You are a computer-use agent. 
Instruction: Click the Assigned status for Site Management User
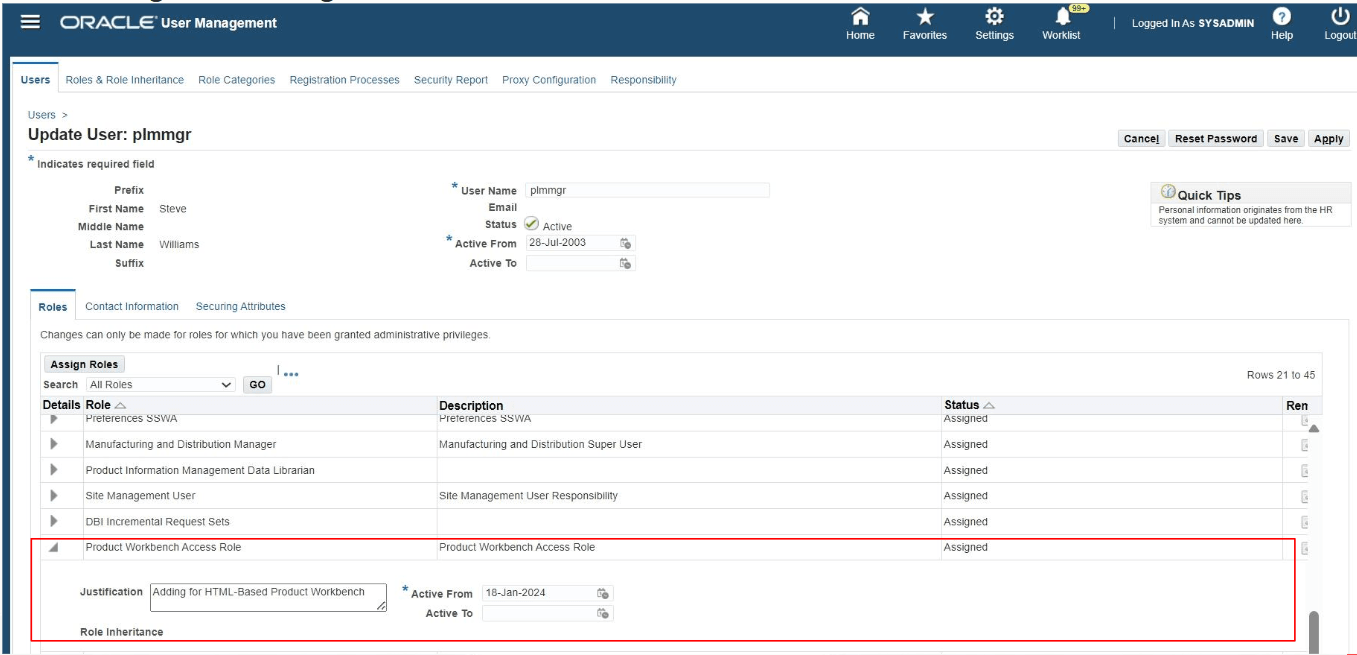(x=966, y=496)
